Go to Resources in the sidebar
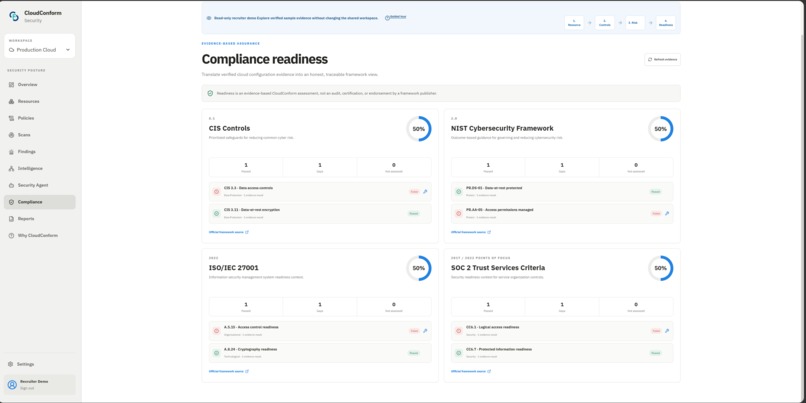806x403 pixels. click(x=39, y=101)
